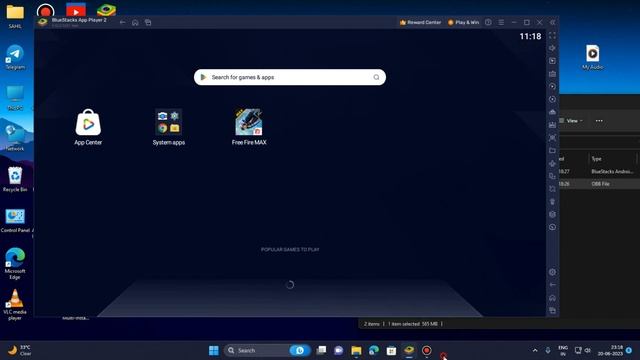Click the back arrow at bottom of sidebar
640x360 pixels.
click(x=552, y=284)
